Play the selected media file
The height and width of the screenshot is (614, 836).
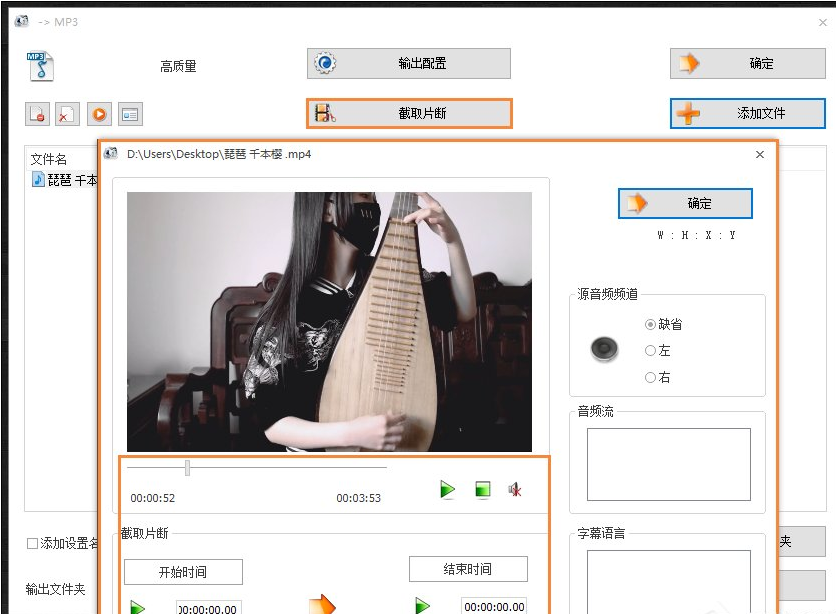pyautogui.click(x=97, y=113)
